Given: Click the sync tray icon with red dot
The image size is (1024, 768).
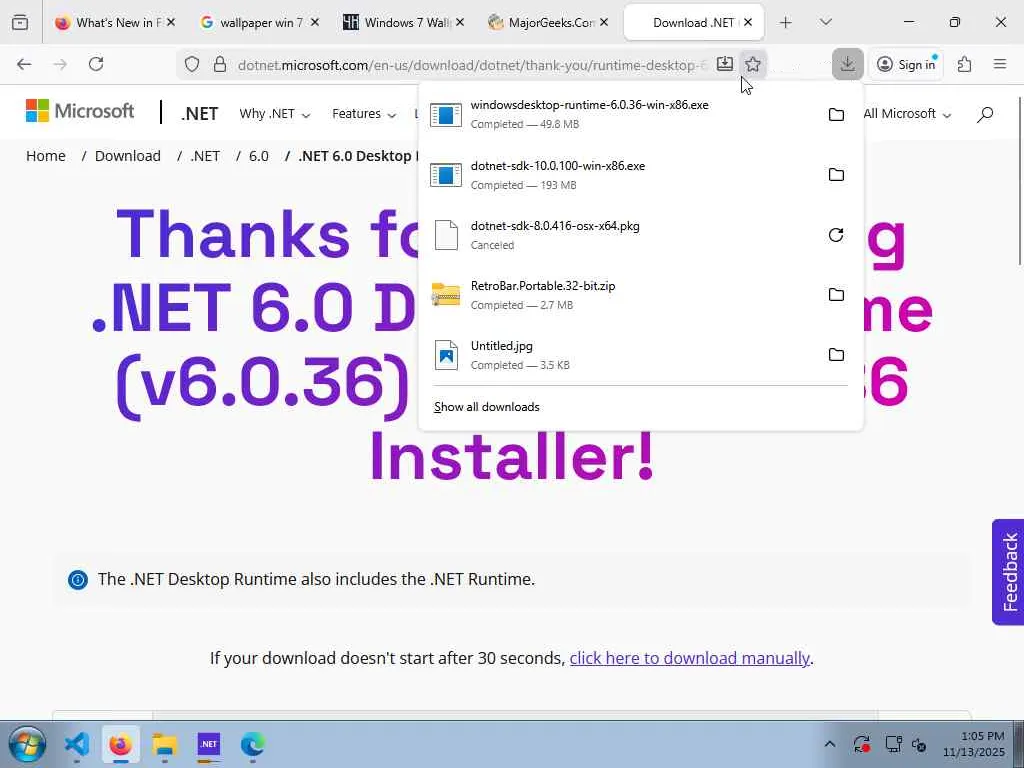Looking at the screenshot, I should coord(861,744).
